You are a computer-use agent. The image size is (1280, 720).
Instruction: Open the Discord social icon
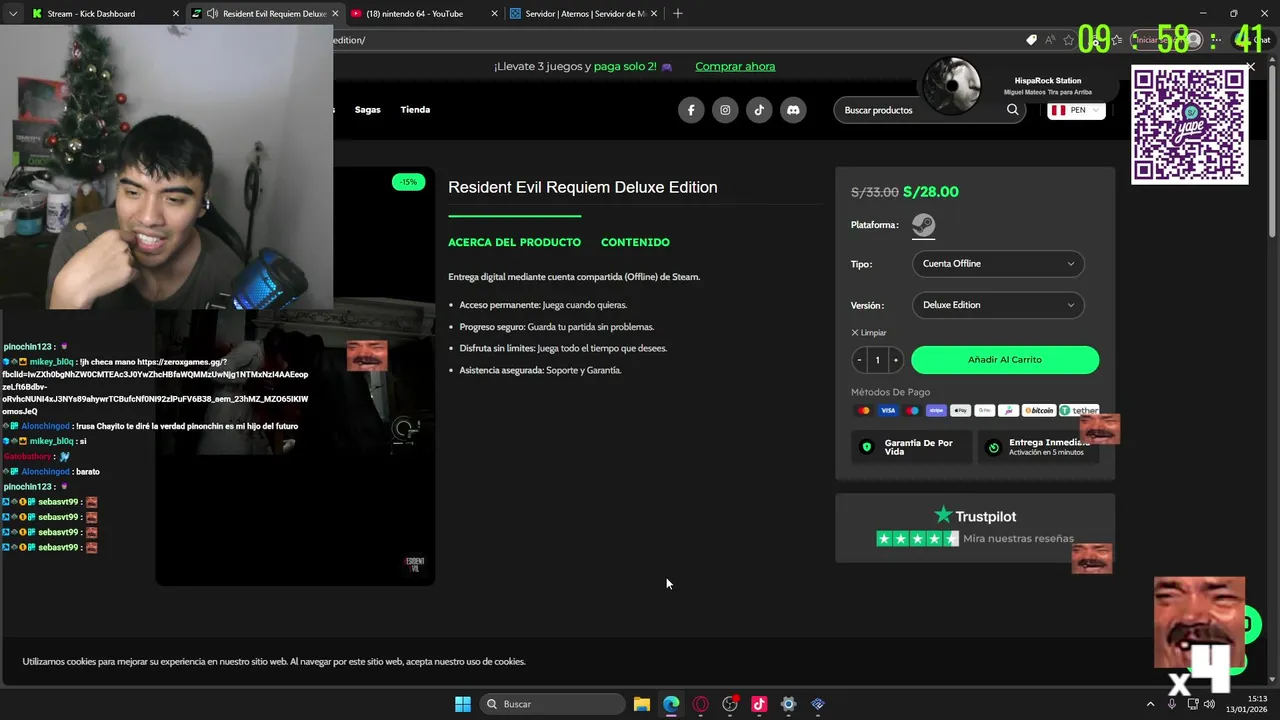coord(793,110)
